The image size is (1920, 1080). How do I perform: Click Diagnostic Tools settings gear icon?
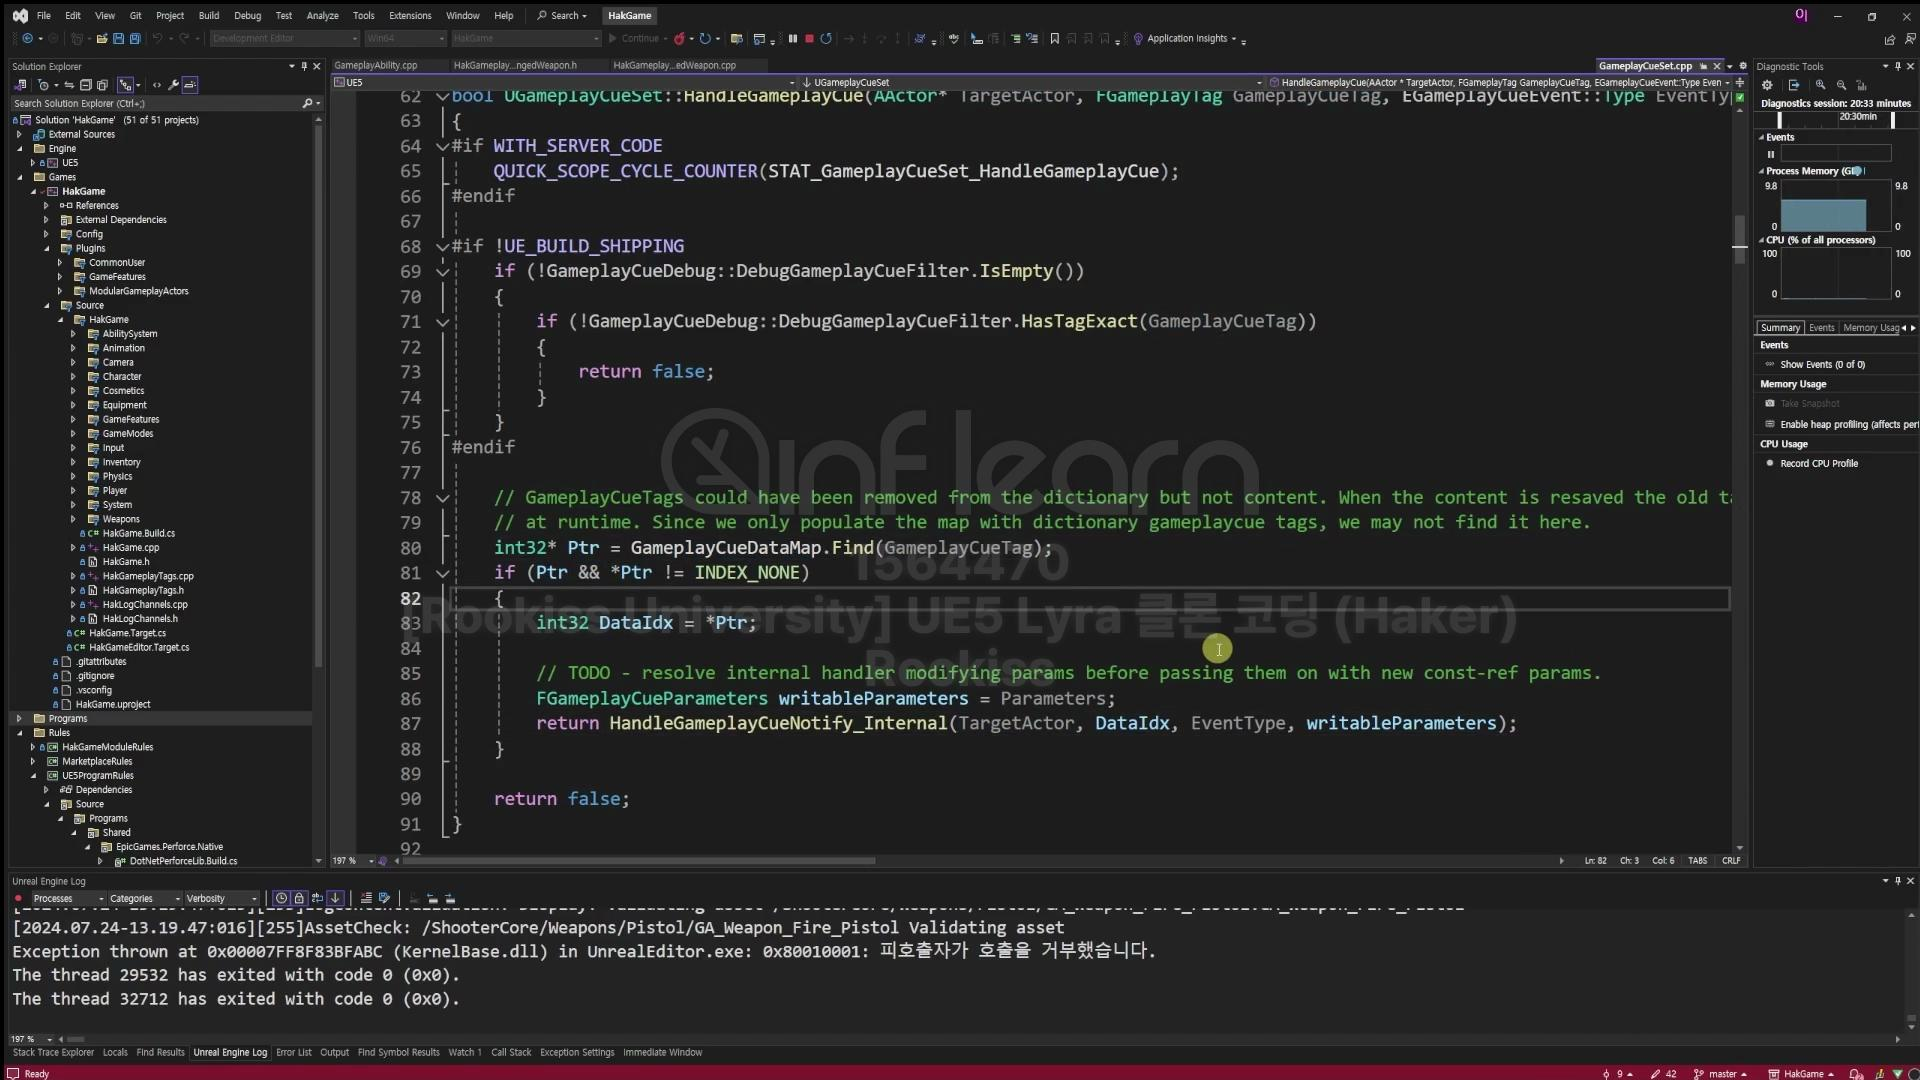tap(1767, 85)
